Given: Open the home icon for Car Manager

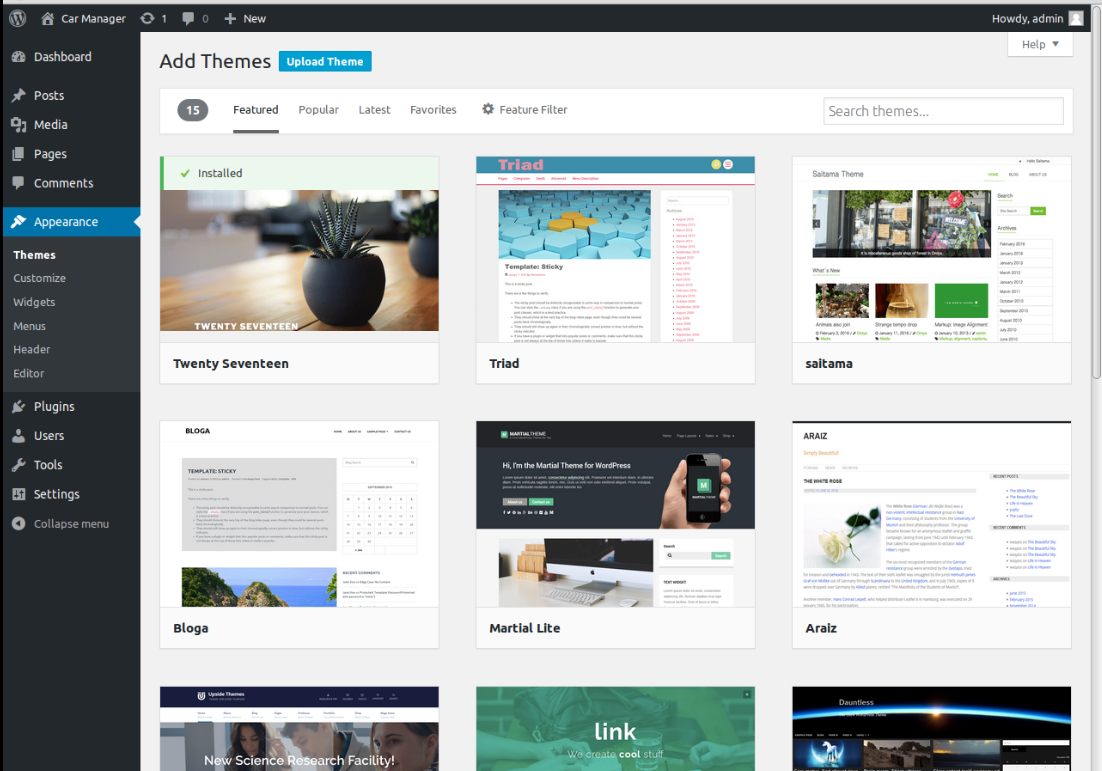Looking at the screenshot, I should coord(47,18).
